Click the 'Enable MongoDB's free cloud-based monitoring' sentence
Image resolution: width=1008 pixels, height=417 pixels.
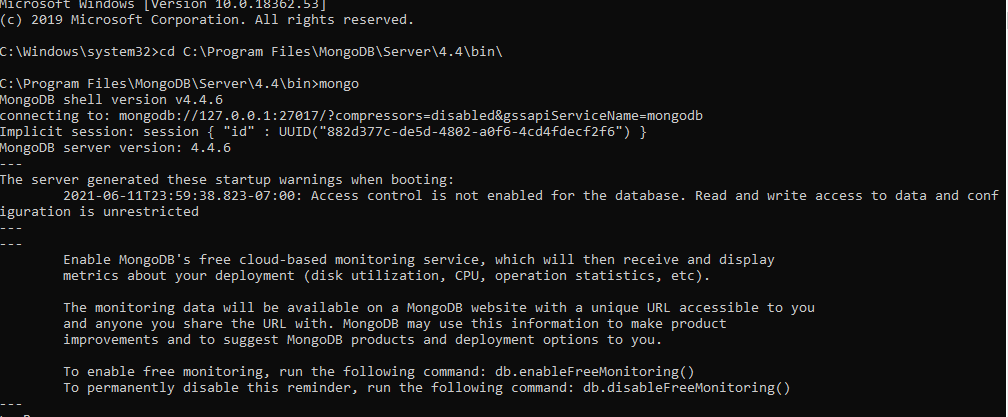pos(290,259)
